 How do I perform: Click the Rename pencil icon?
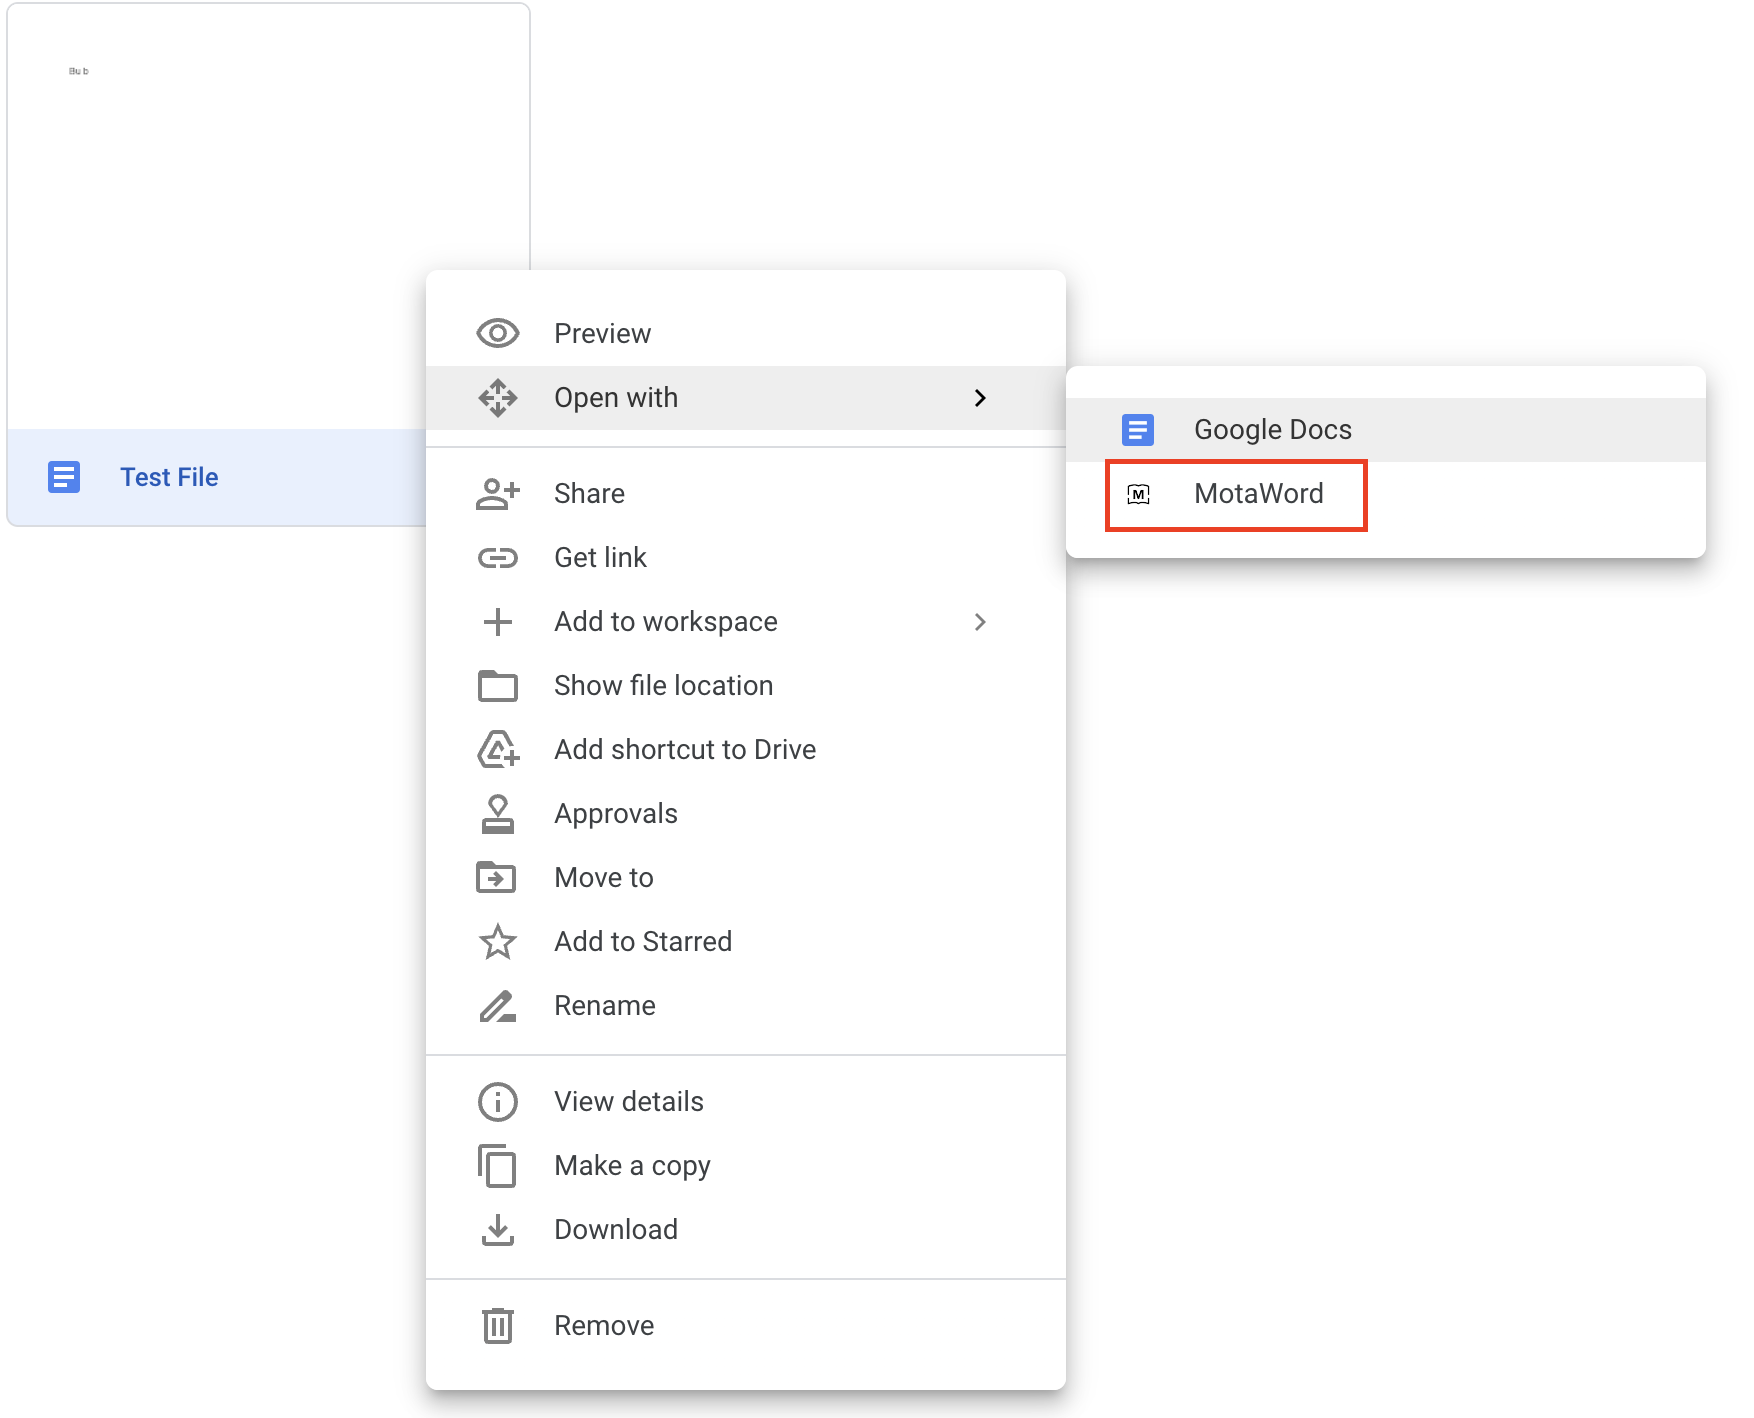pos(497,1006)
